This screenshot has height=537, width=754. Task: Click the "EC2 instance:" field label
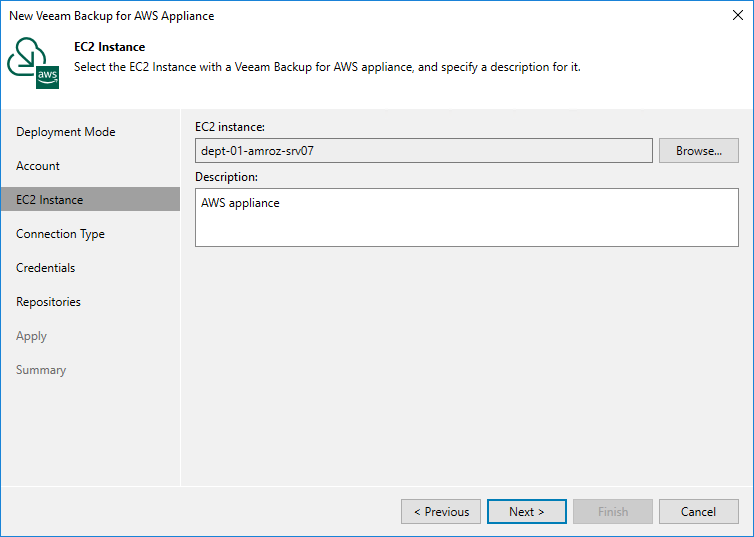(x=230, y=126)
